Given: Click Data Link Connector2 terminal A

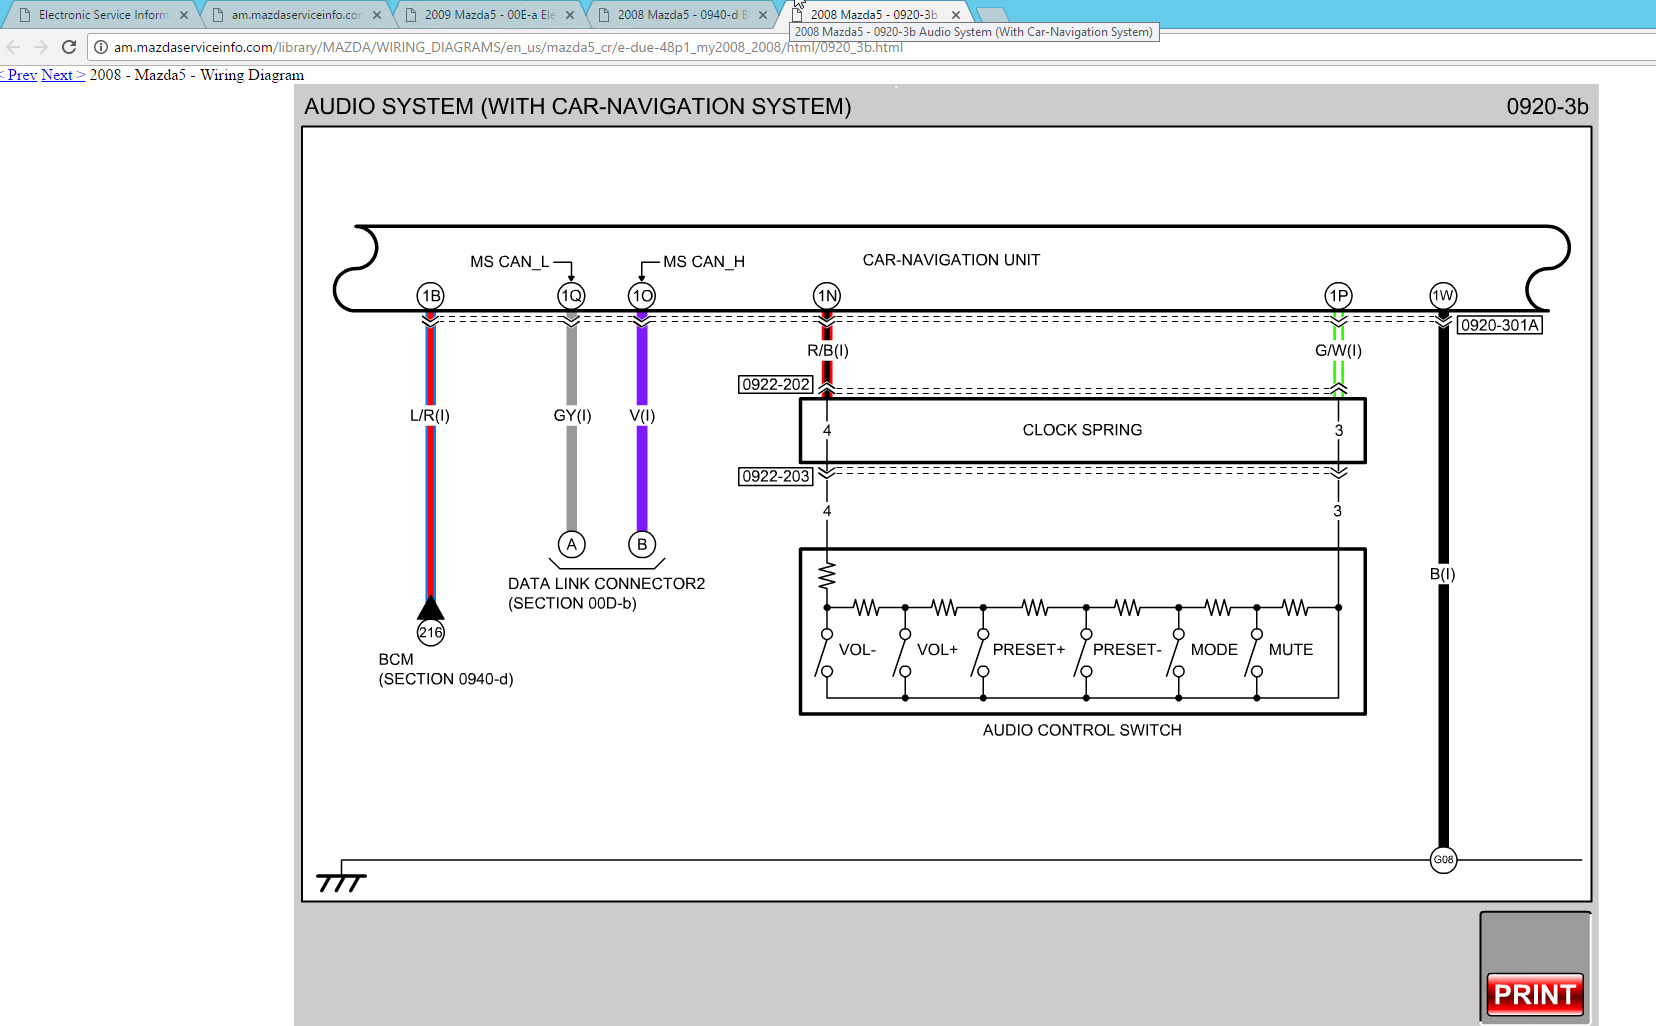Looking at the screenshot, I should [571, 544].
